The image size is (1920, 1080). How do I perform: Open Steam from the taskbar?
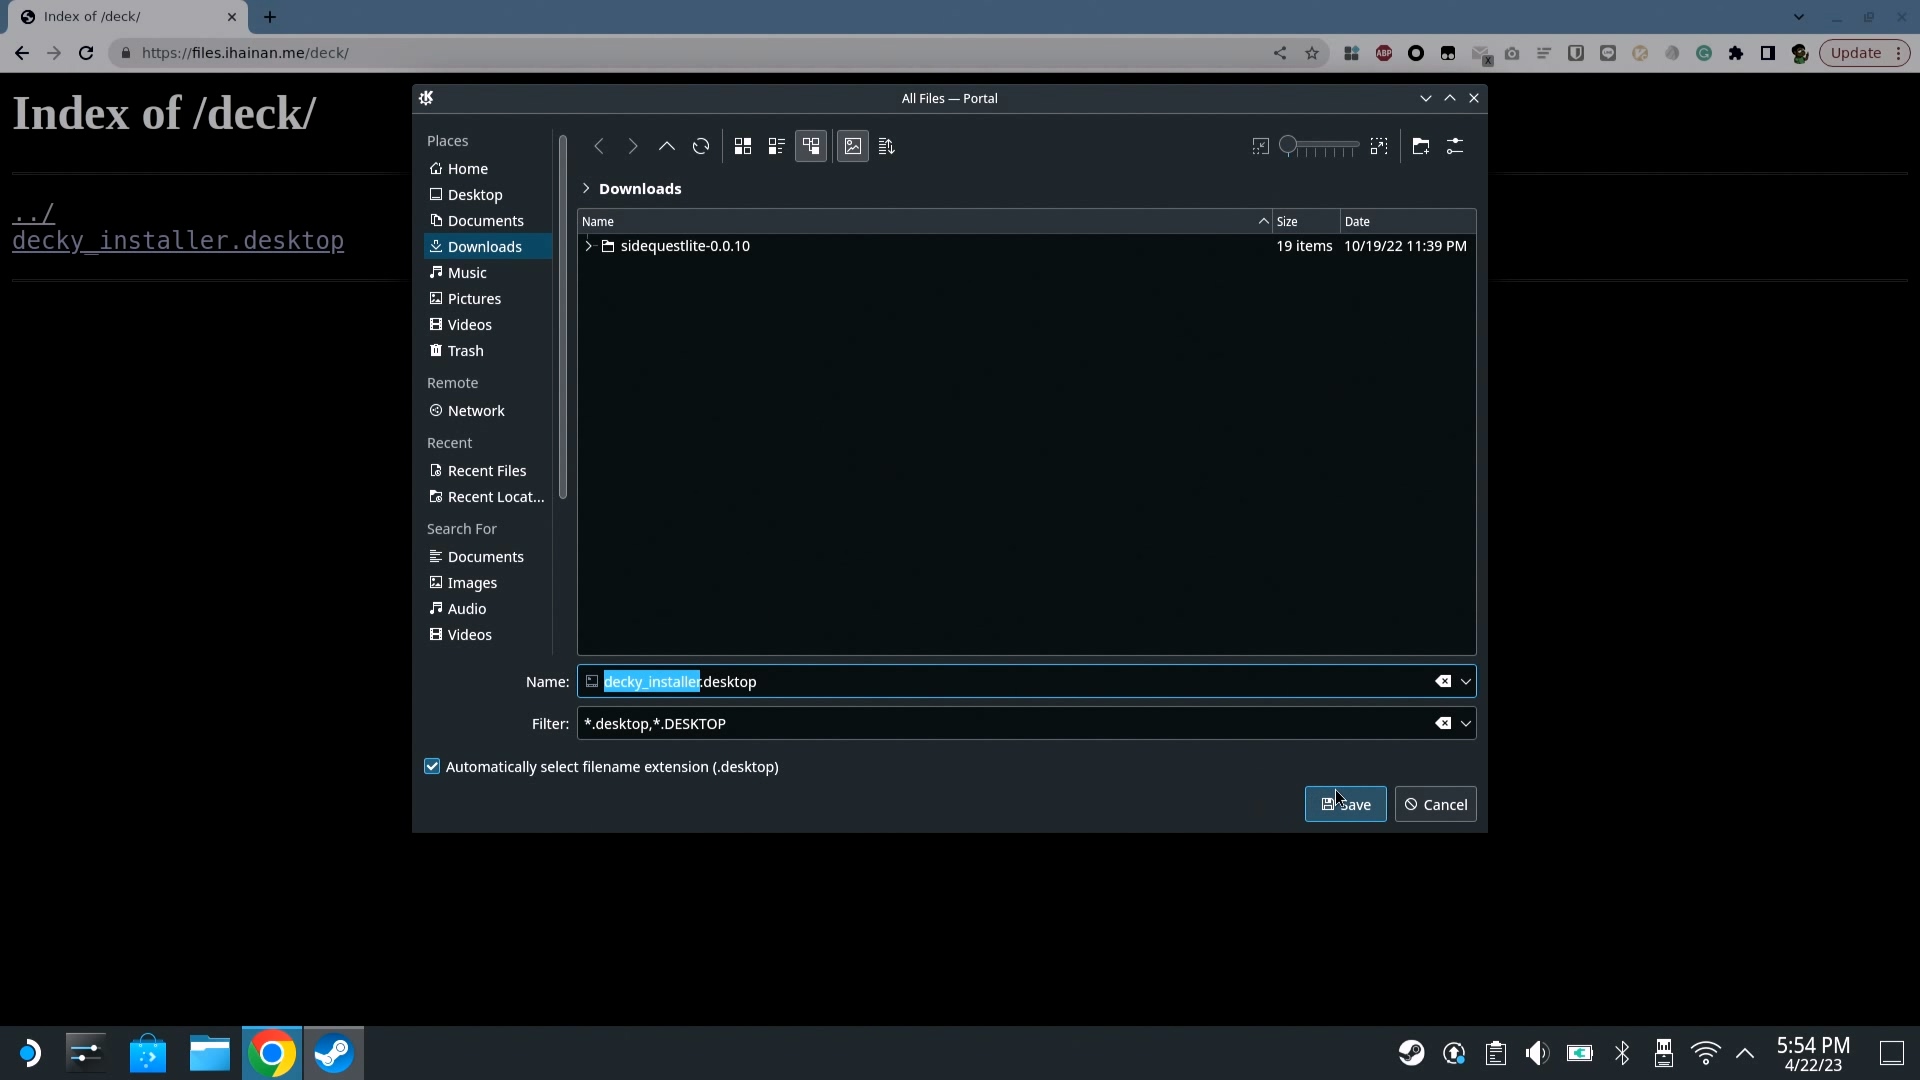pyautogui.click(x=334, y=1054)
